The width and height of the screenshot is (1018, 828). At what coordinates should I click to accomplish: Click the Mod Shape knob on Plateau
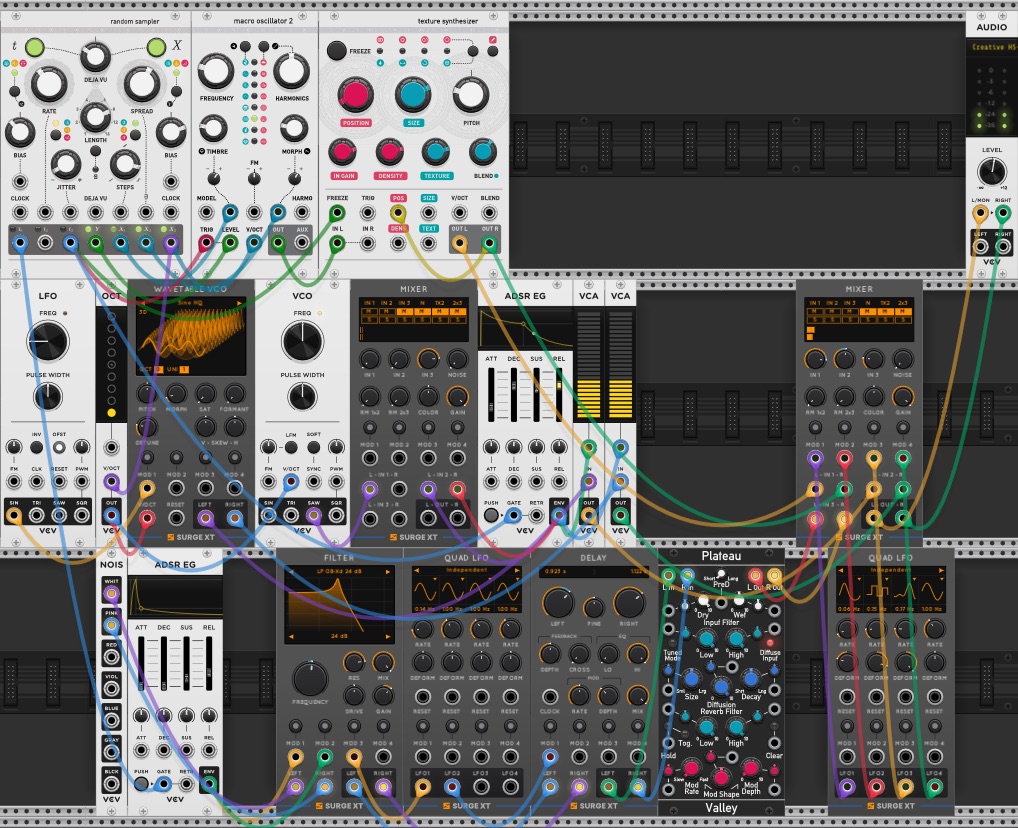(x=721, y=777)
